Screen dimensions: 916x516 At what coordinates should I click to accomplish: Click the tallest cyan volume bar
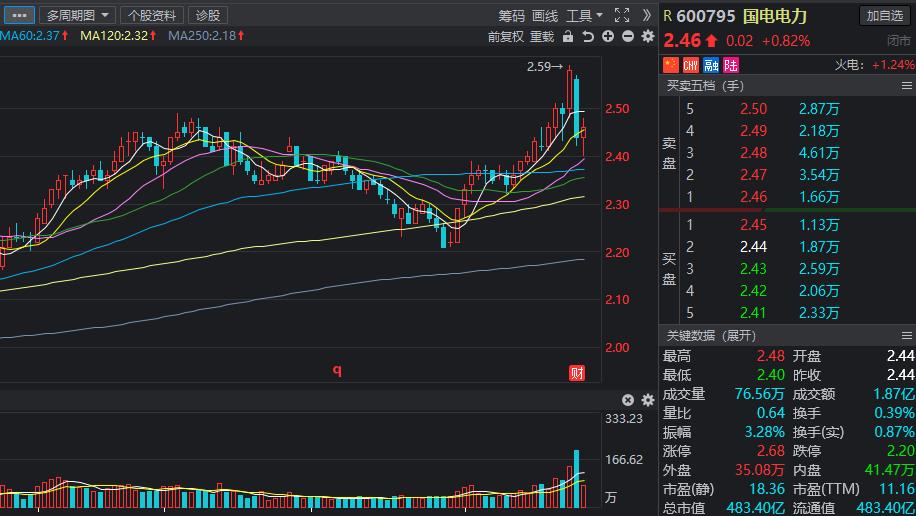[x=577, y=478]
